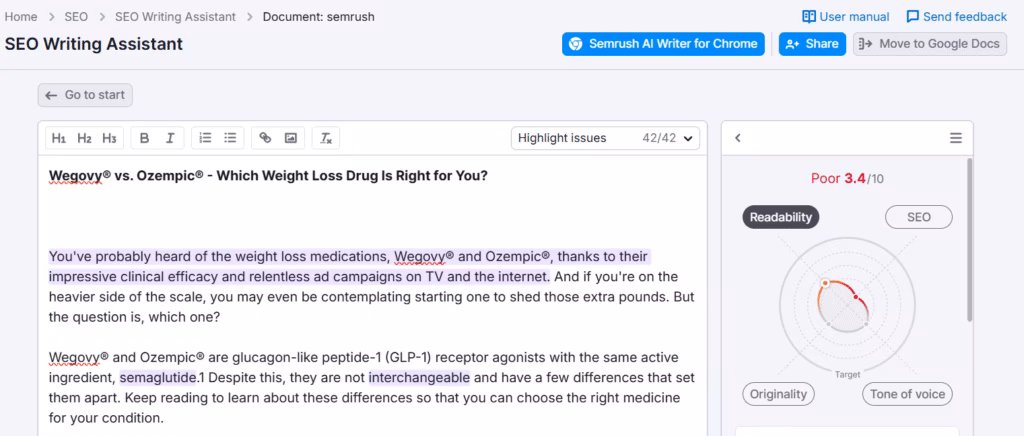Apply Heading 2 formatting

tap(84, 138)
